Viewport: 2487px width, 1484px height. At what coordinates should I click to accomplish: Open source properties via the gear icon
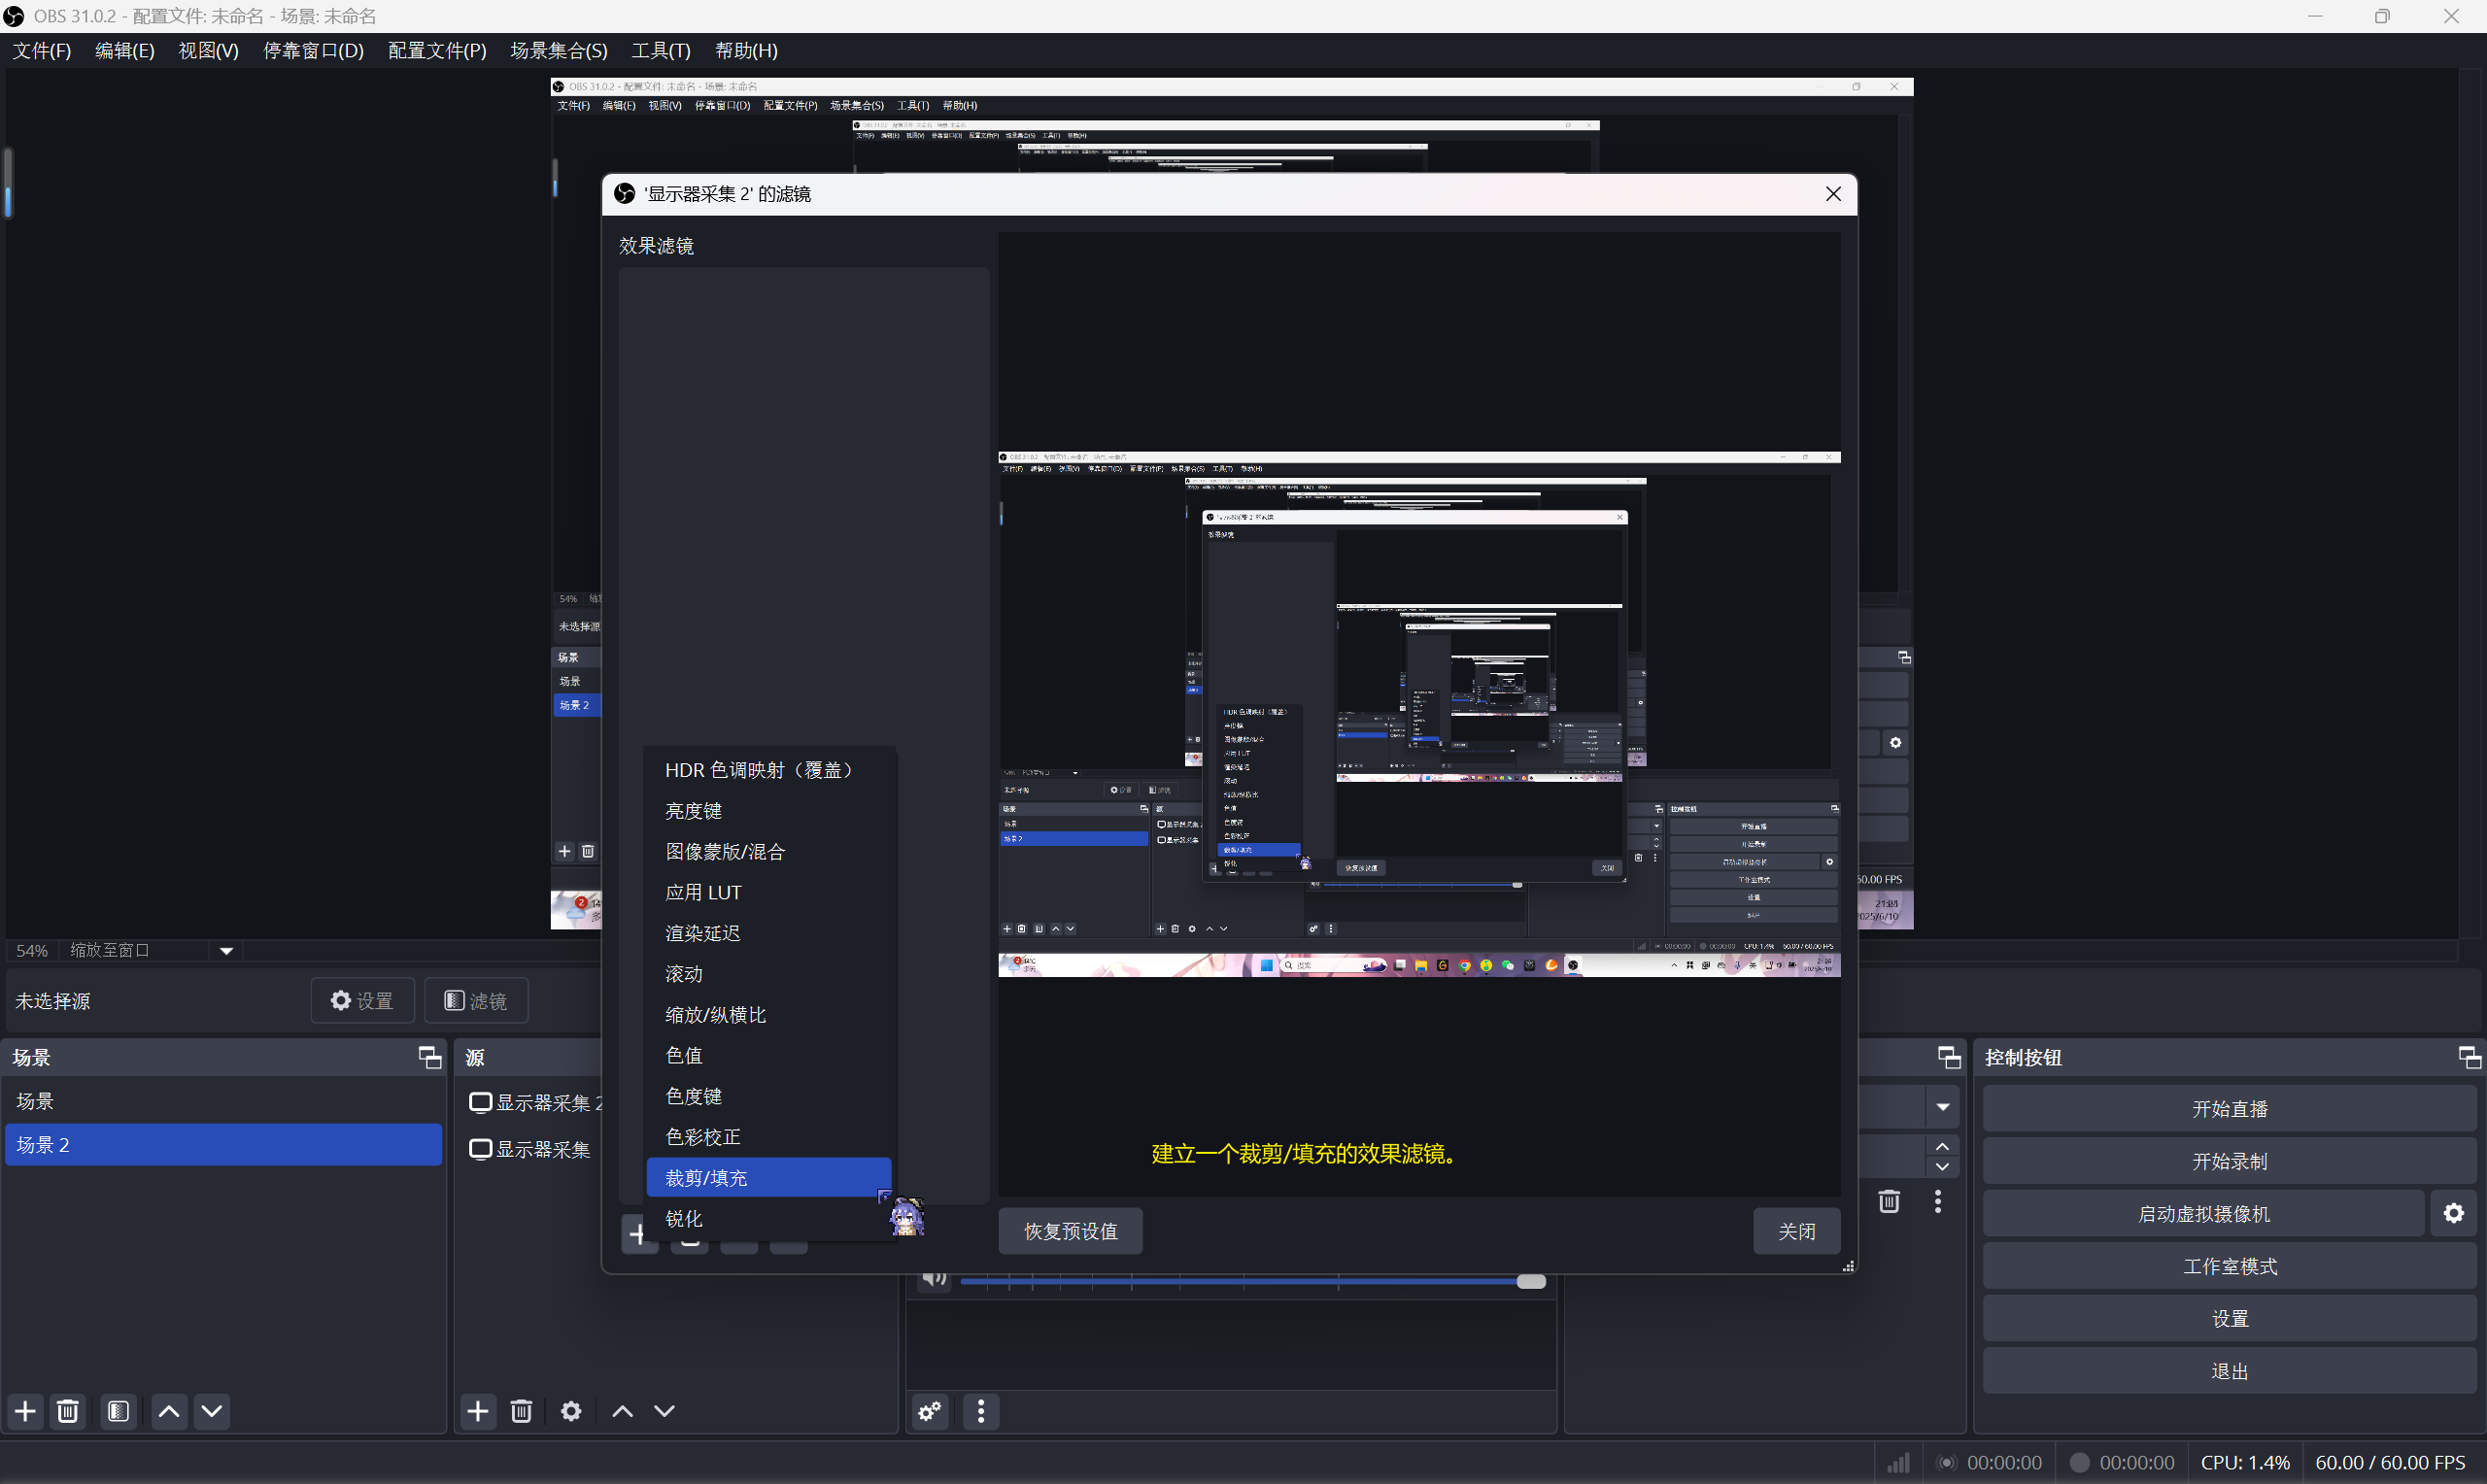(x=570, y=1411)
